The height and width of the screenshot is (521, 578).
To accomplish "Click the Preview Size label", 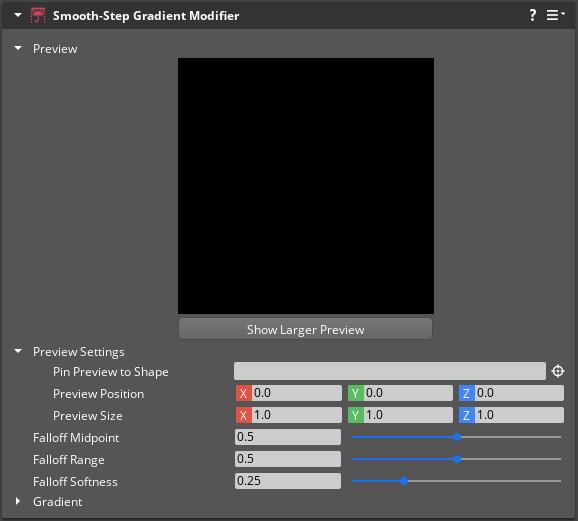I will tap(88, 416).
